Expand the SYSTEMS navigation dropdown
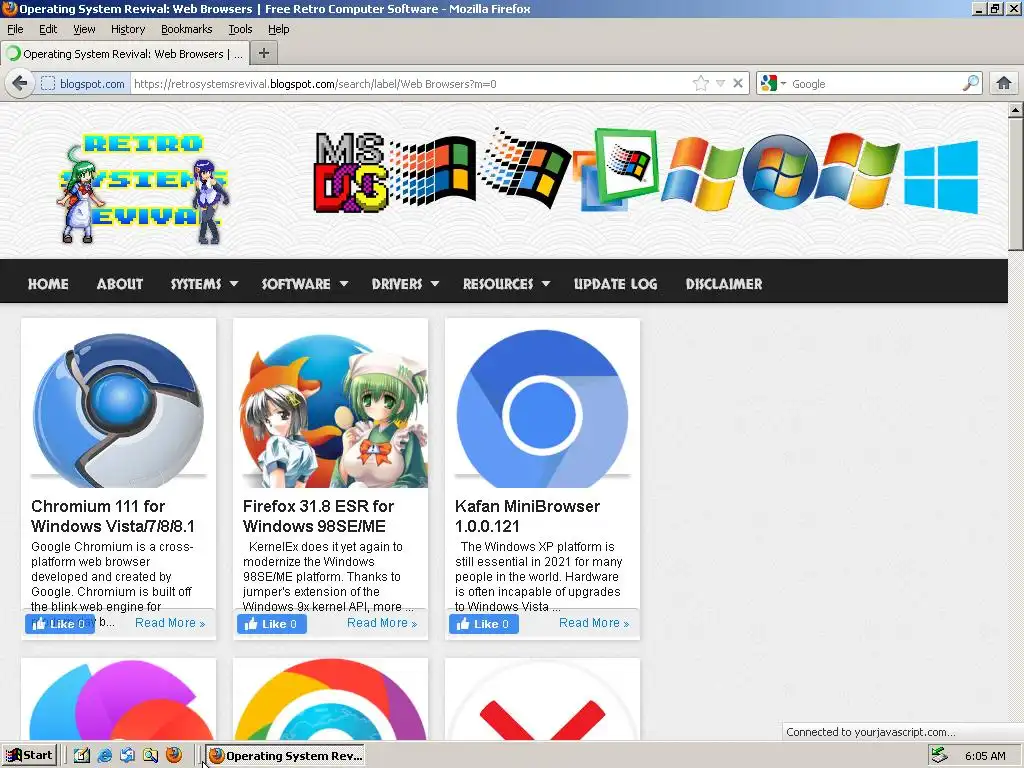Image resolution: width=1024 pixels, height=768 pixels. pyautogui.click(x=204, y=284)
